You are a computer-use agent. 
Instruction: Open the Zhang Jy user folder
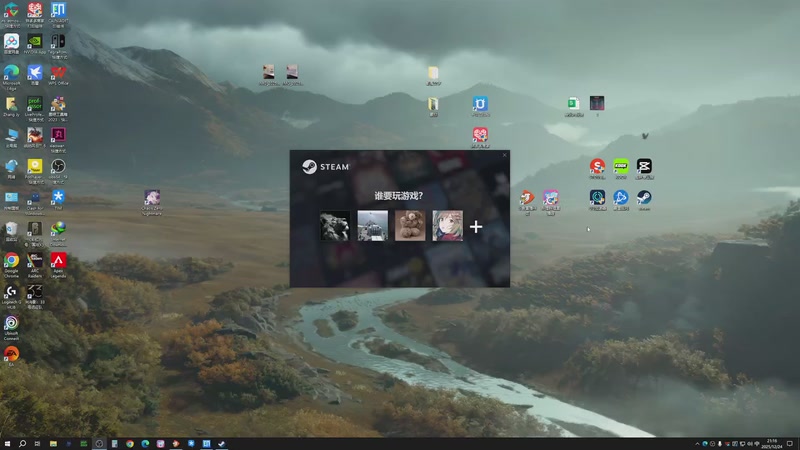[11, 107]
